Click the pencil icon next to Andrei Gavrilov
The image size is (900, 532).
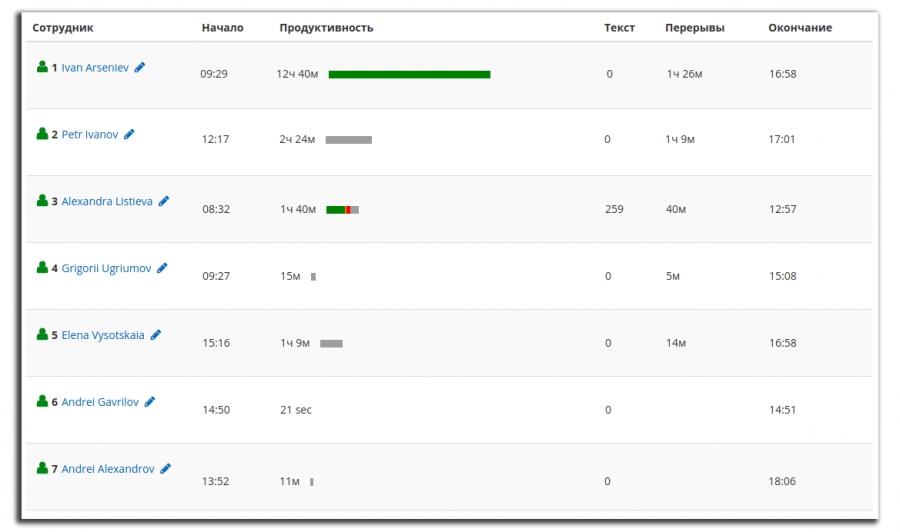point(150,402)
